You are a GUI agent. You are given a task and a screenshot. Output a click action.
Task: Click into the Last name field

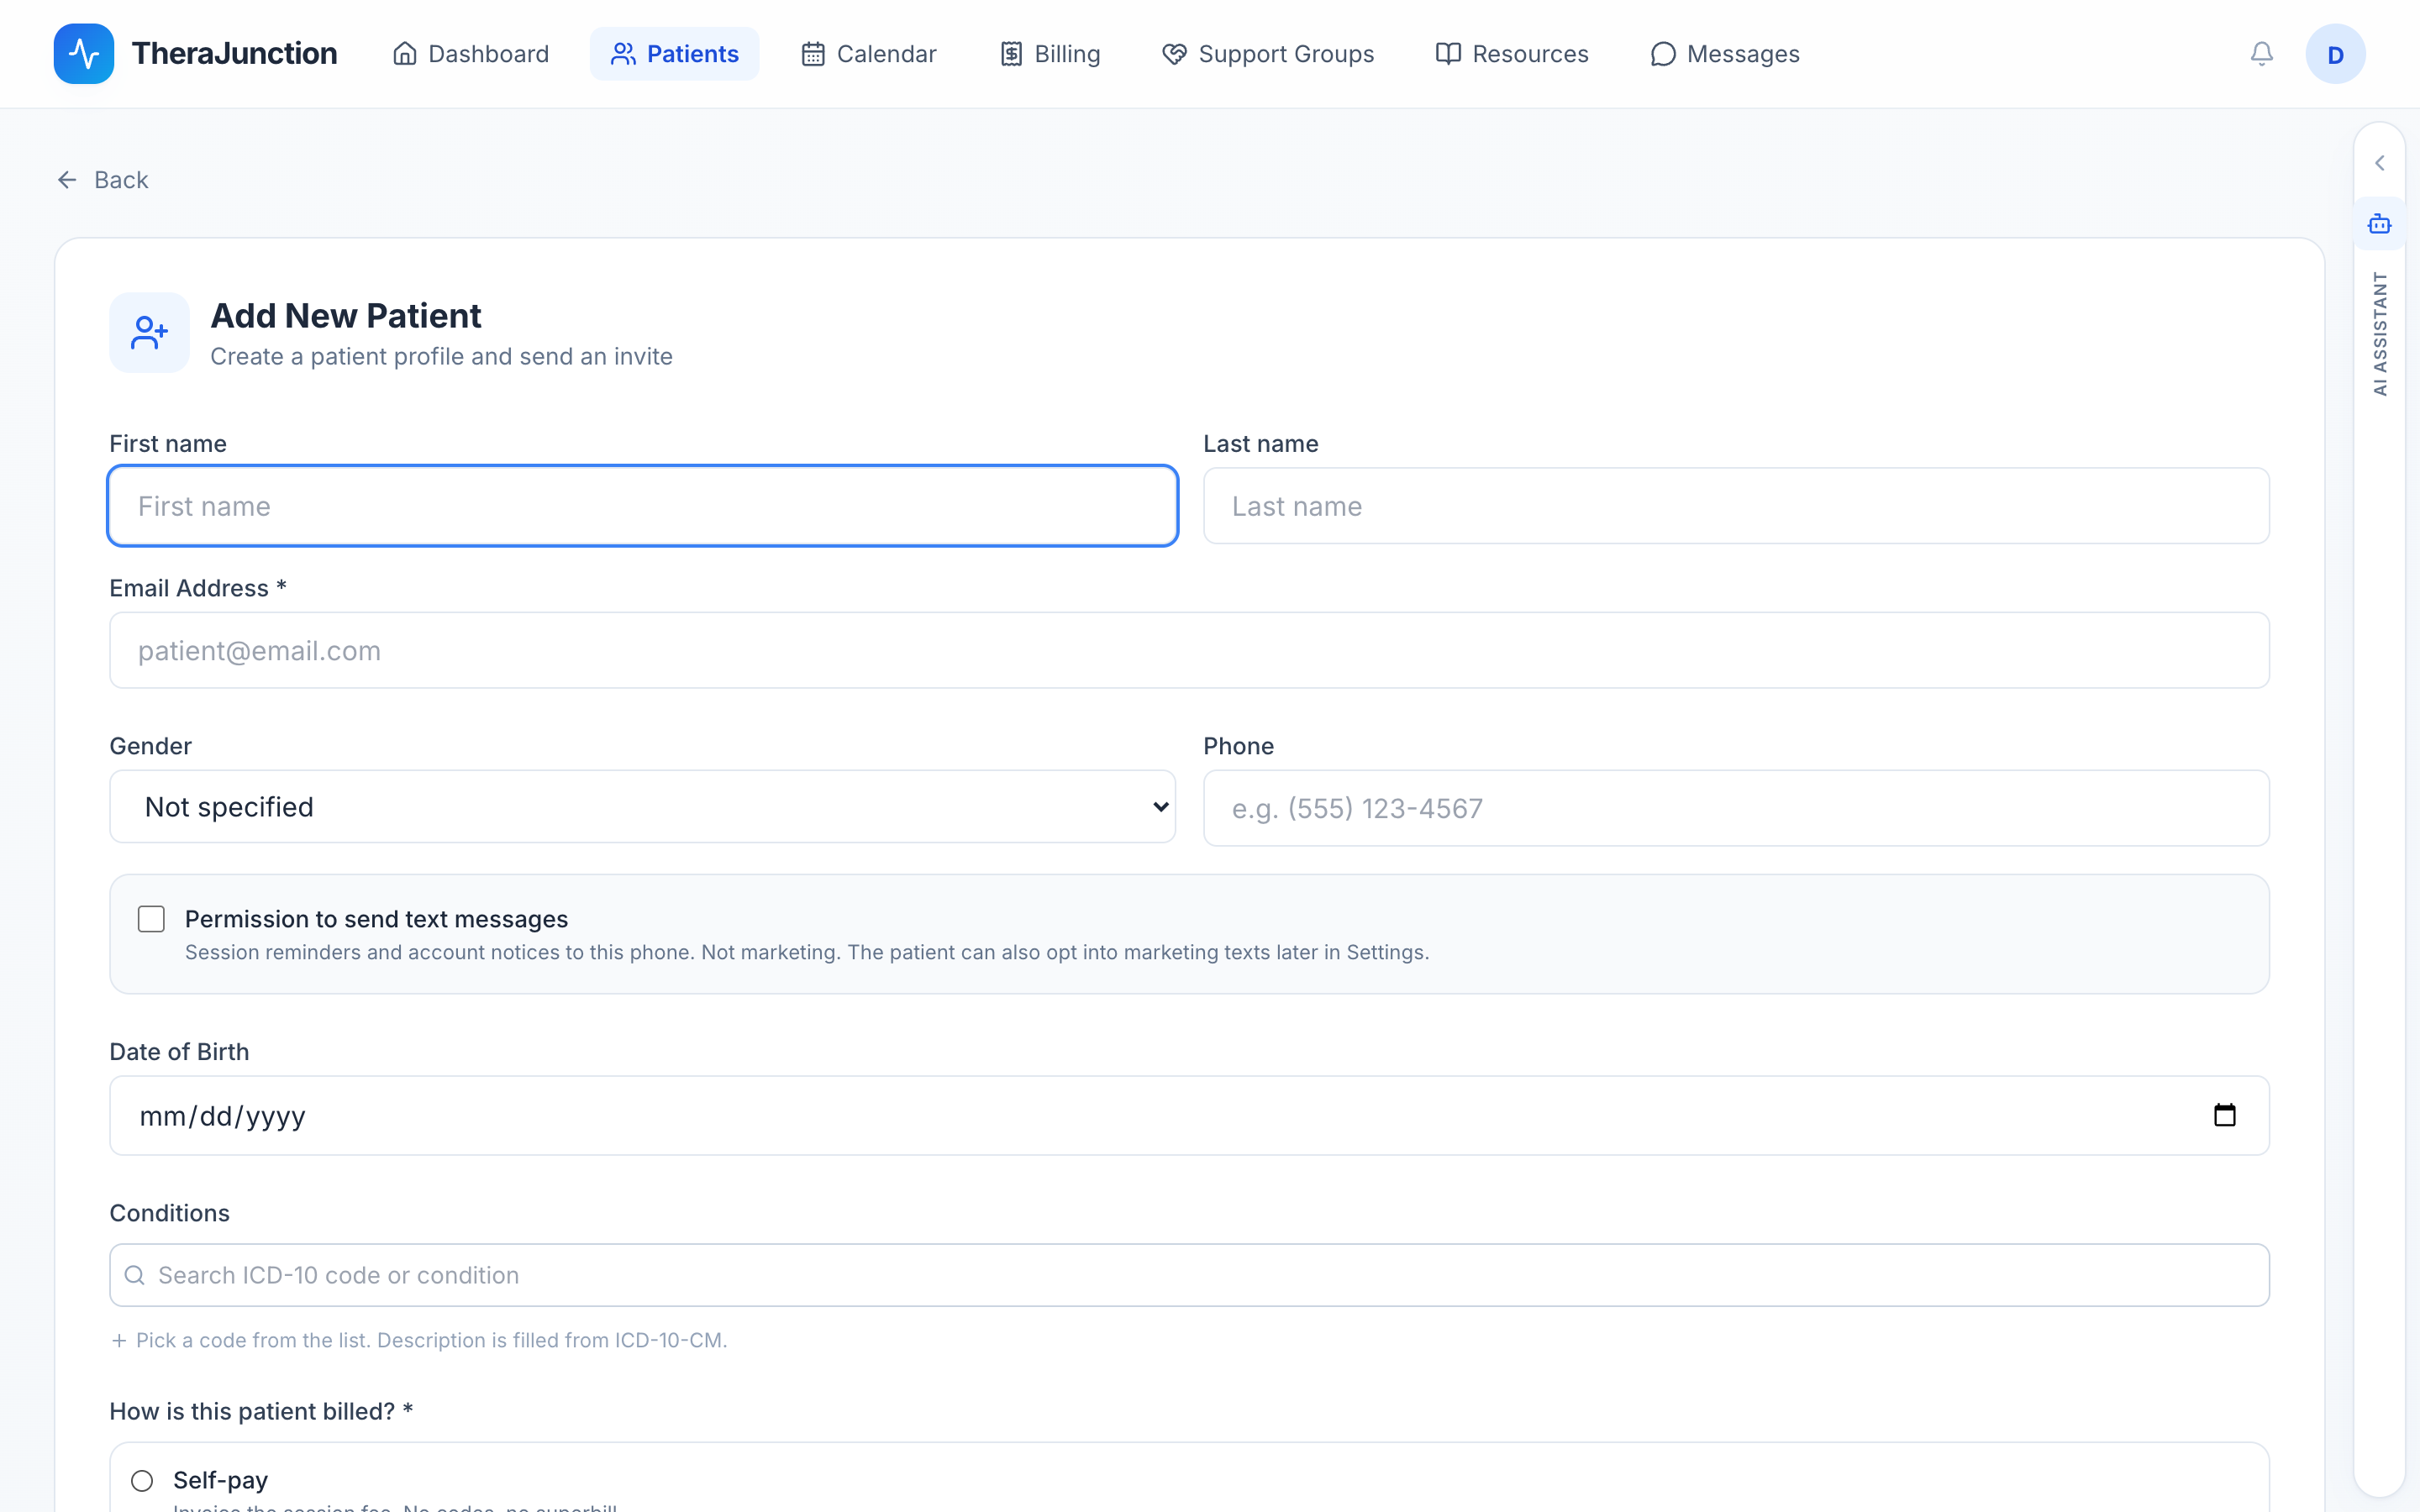[x=1736, y=506]
